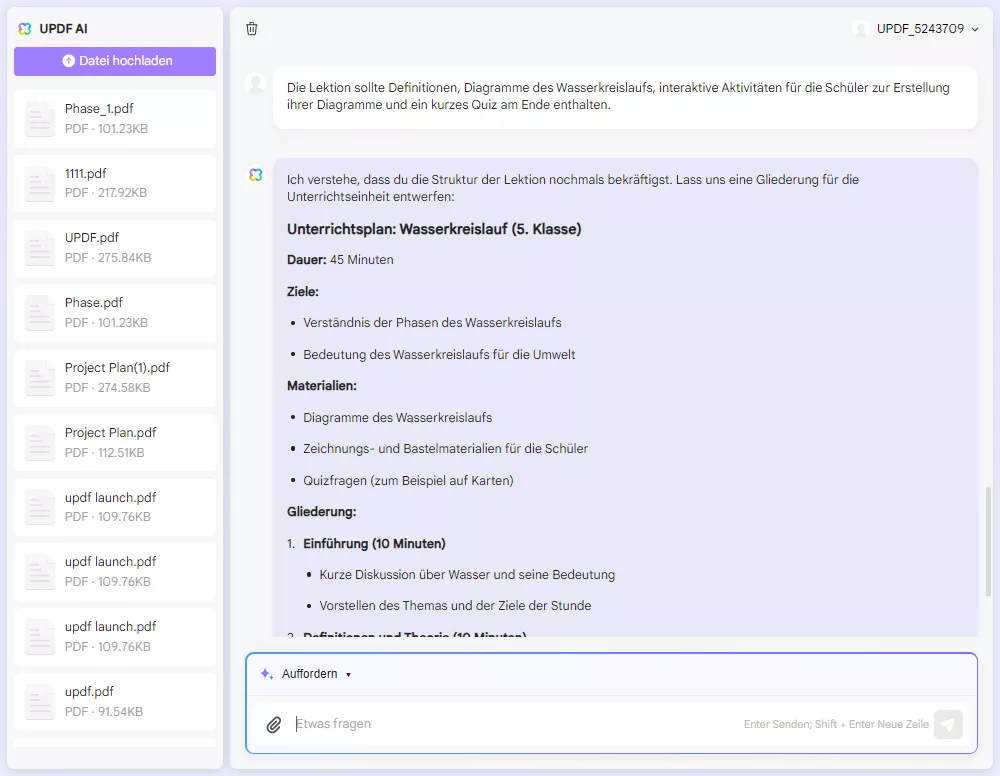Click the AI reply opening Ich verstehe
This screenshot has width=1000, height=776.
(x=573, y=188)
